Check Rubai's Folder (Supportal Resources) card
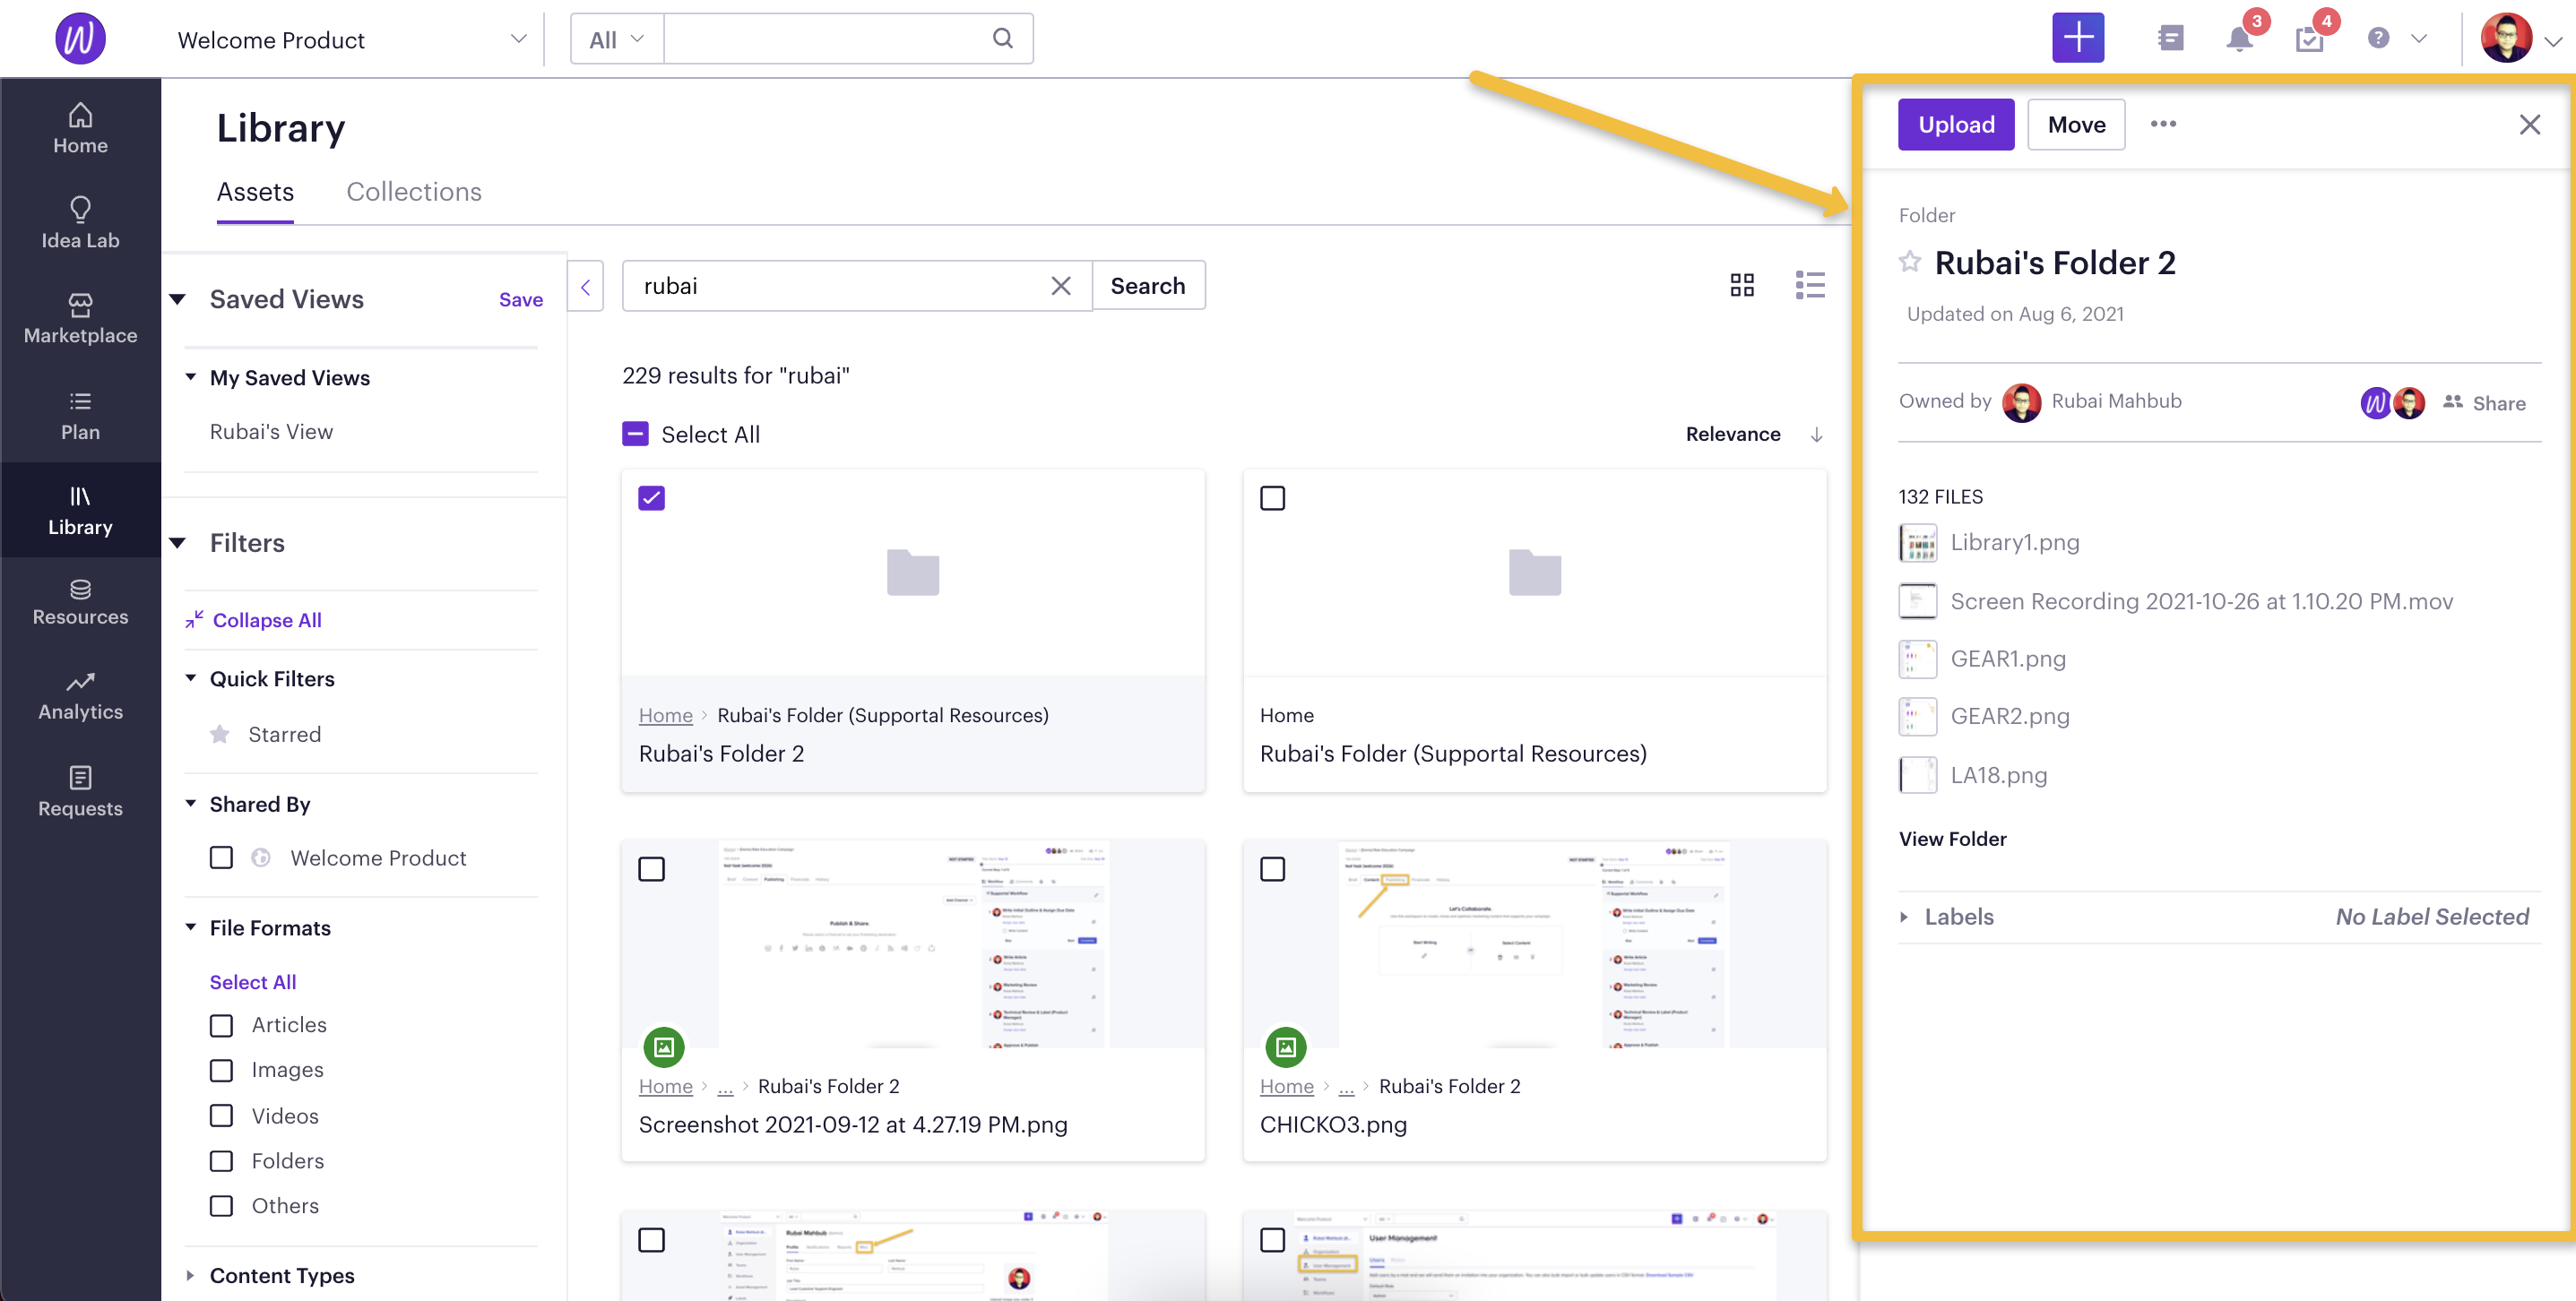The image size is (2576, 1301). click(1272, 498)
